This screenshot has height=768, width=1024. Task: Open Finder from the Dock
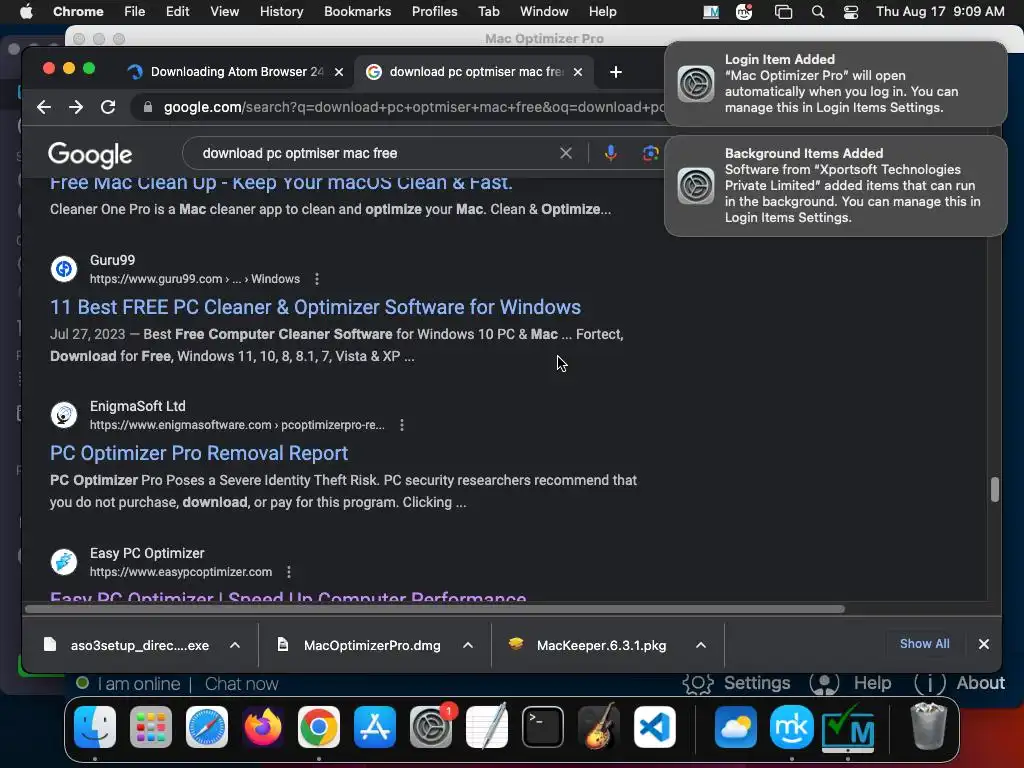pos(95,727)
